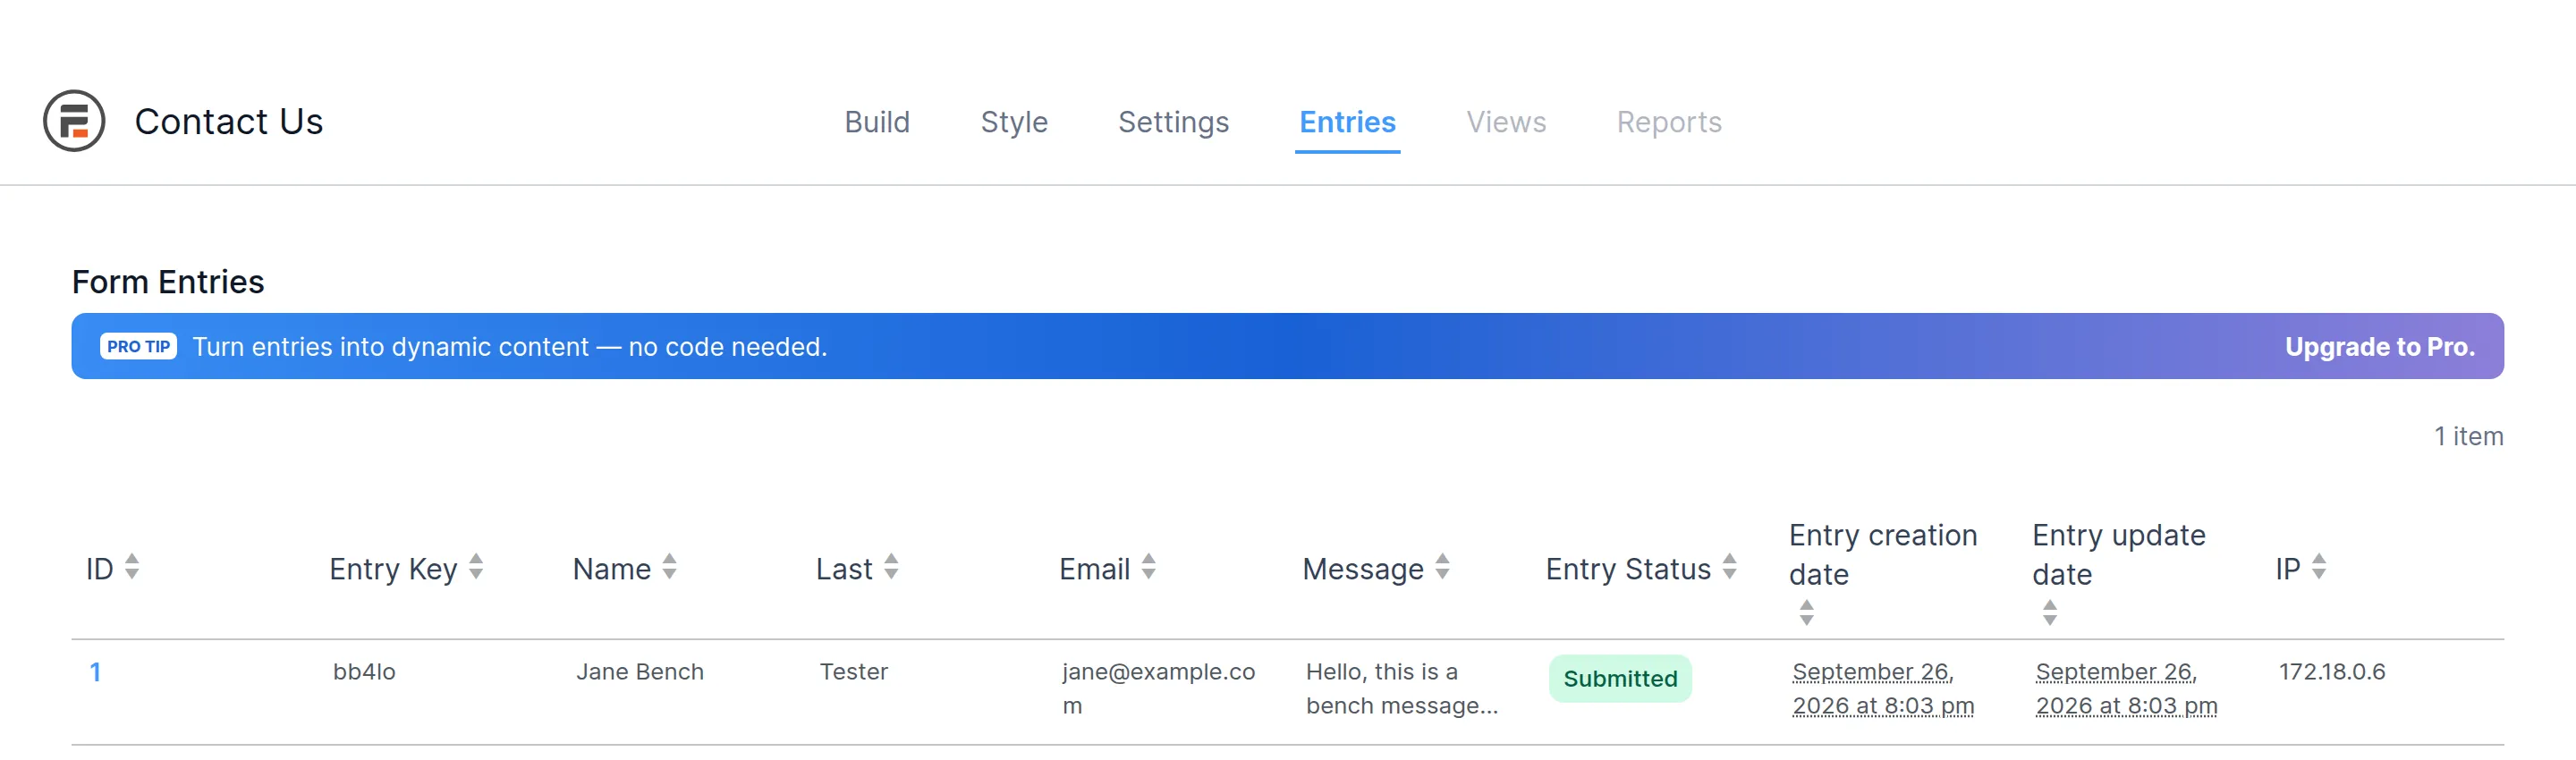
Task: Open the Reports tab
Action: [1669, 122]
